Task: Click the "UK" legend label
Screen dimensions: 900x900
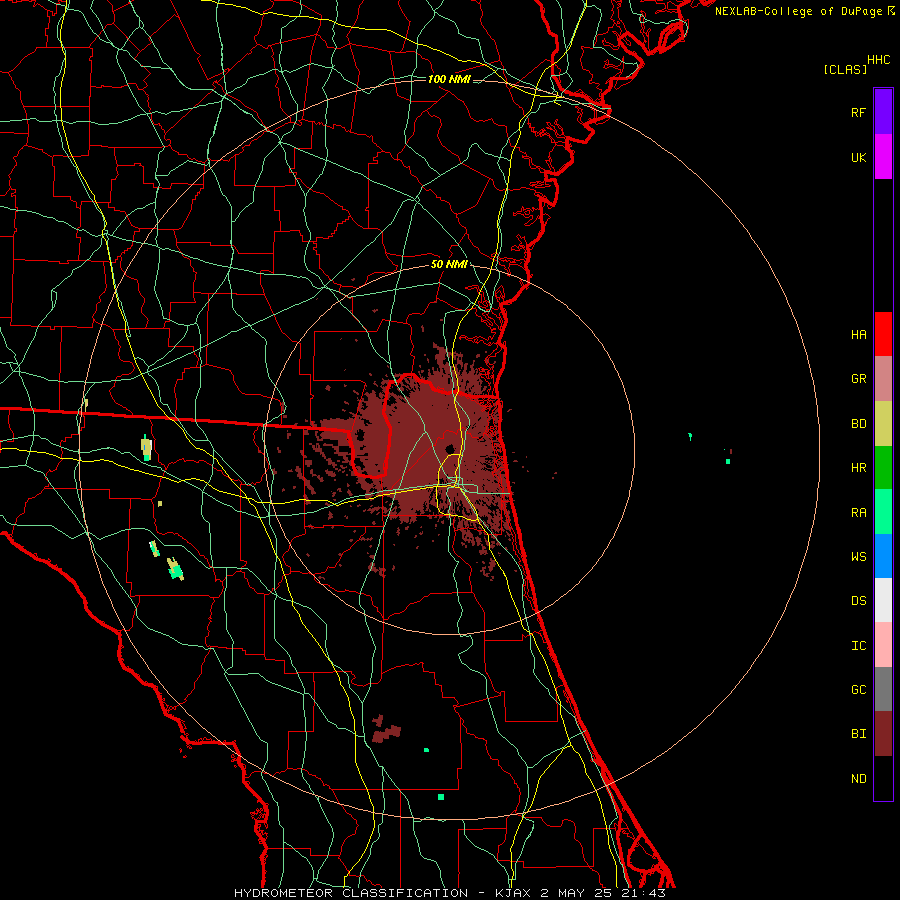Action: point(858,157)
